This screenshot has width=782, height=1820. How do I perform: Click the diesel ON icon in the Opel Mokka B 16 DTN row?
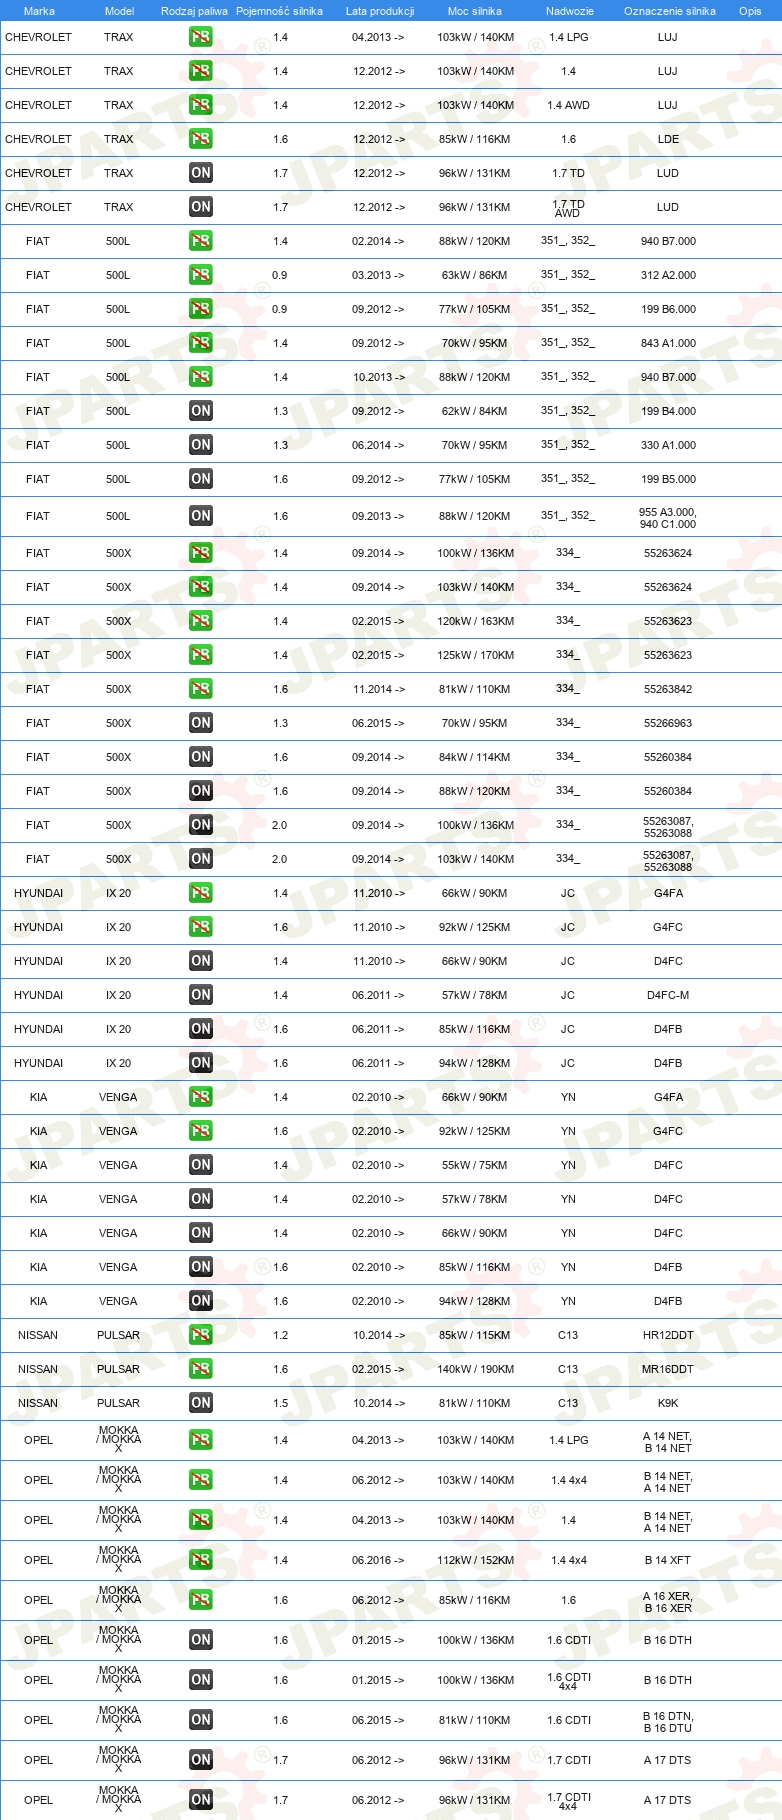[201, 1720]
